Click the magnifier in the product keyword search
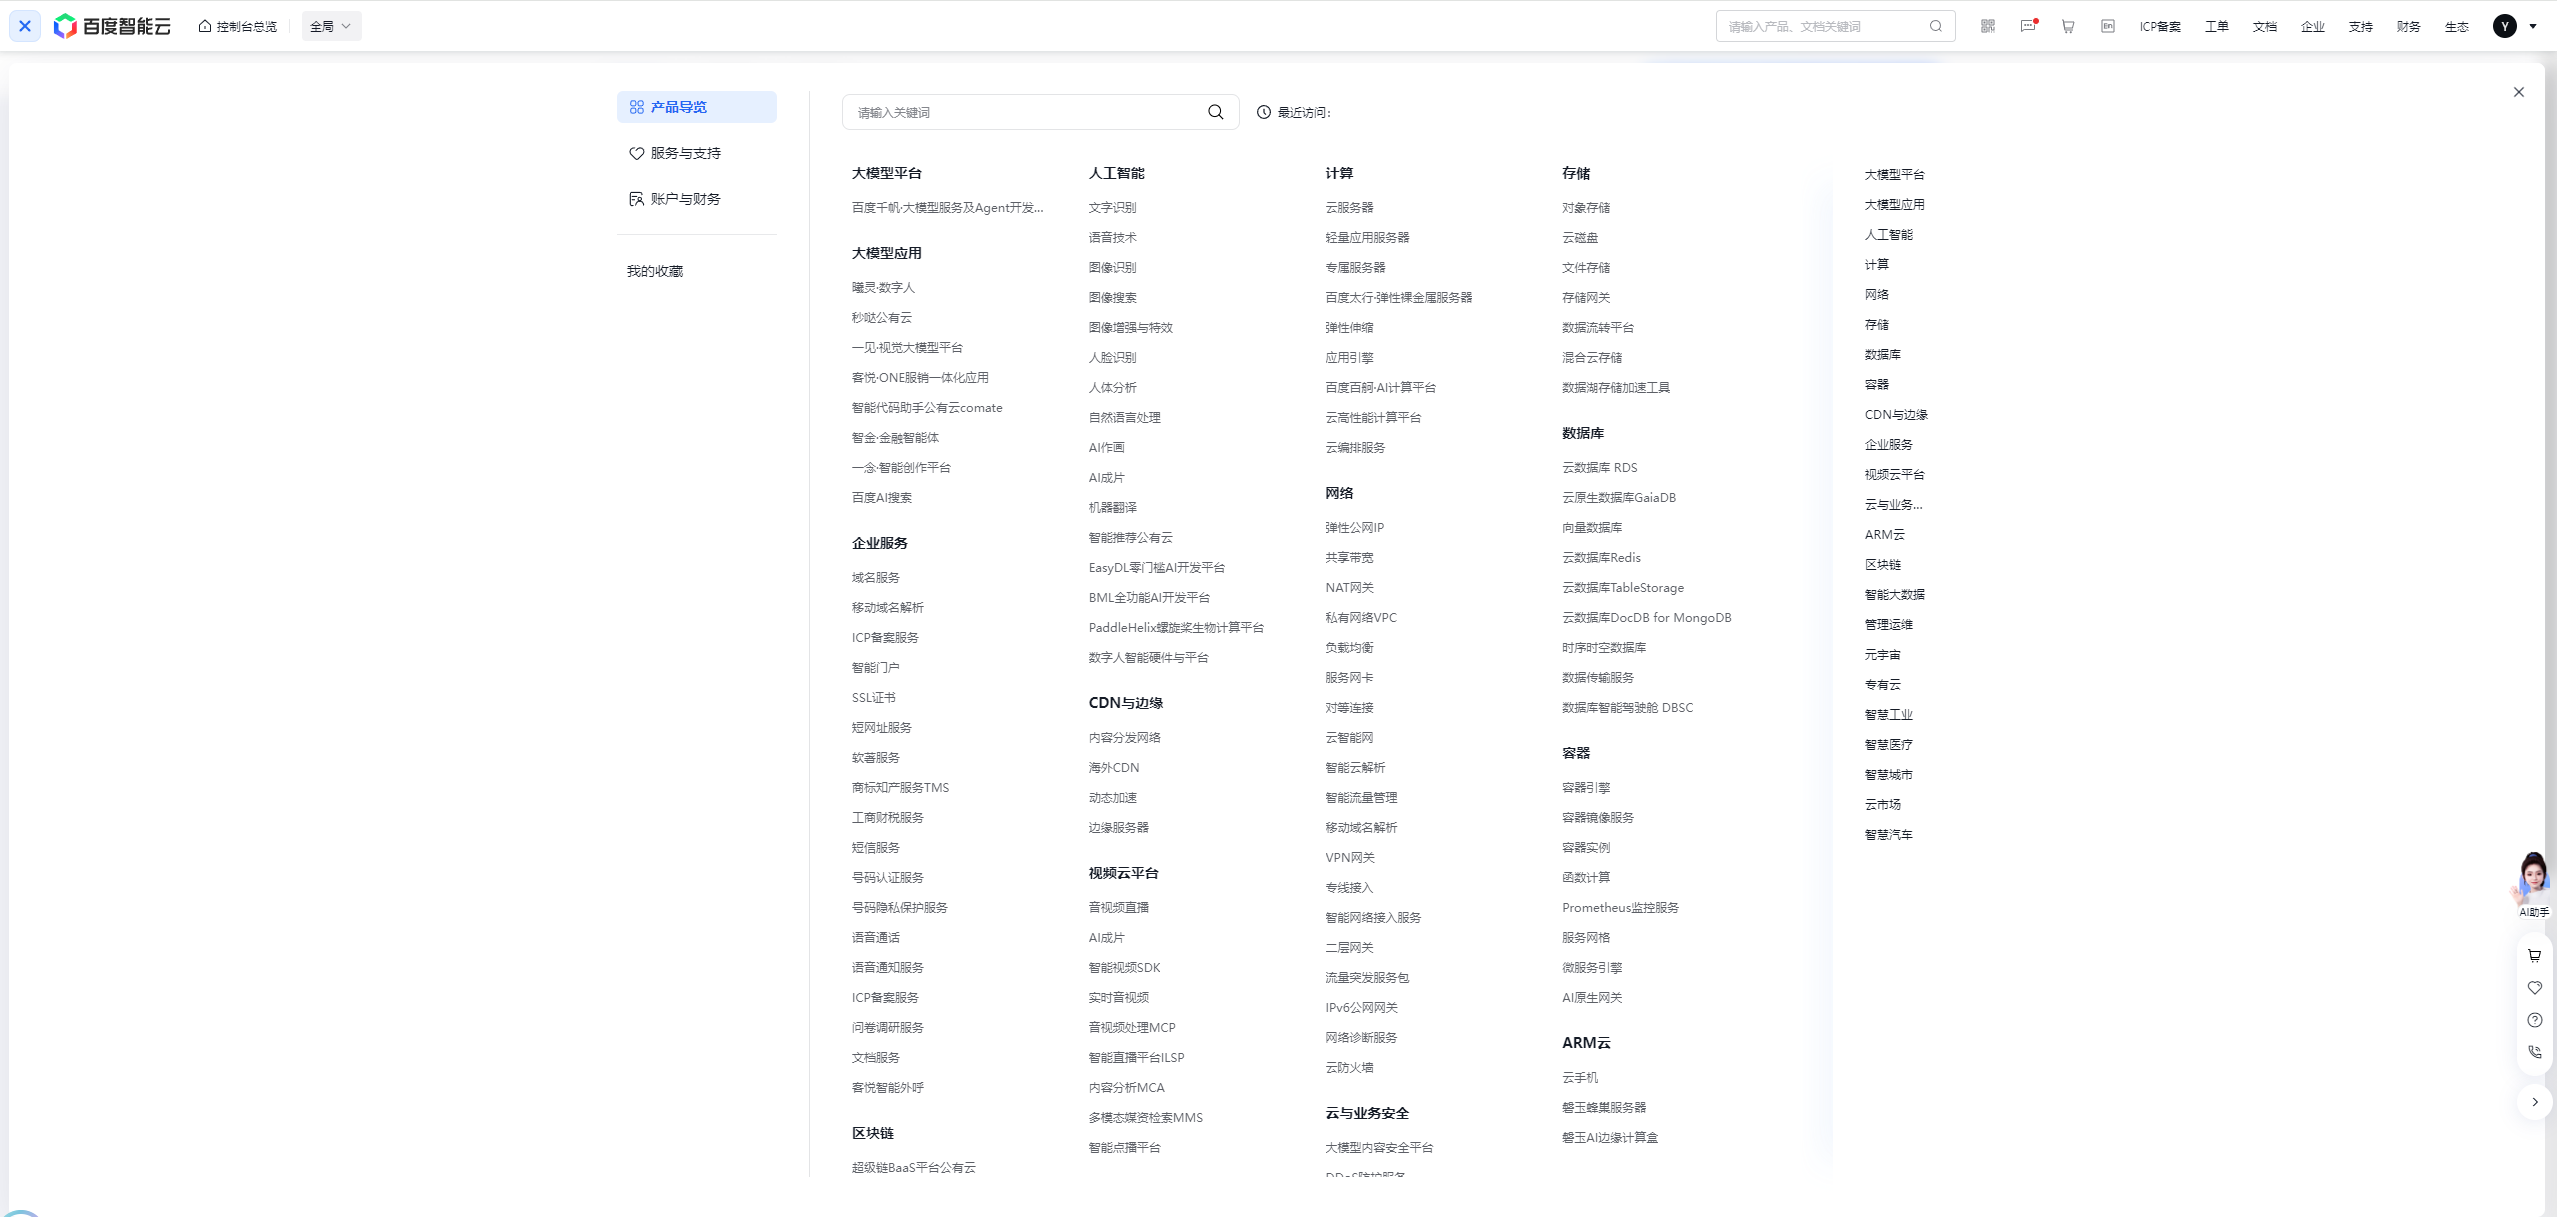 coord(1216,112)
